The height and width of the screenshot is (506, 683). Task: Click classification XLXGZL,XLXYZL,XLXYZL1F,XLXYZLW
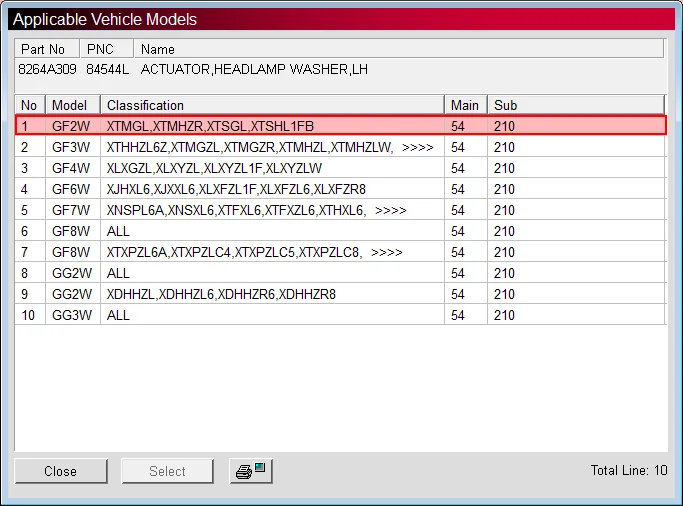click(214, 168)
